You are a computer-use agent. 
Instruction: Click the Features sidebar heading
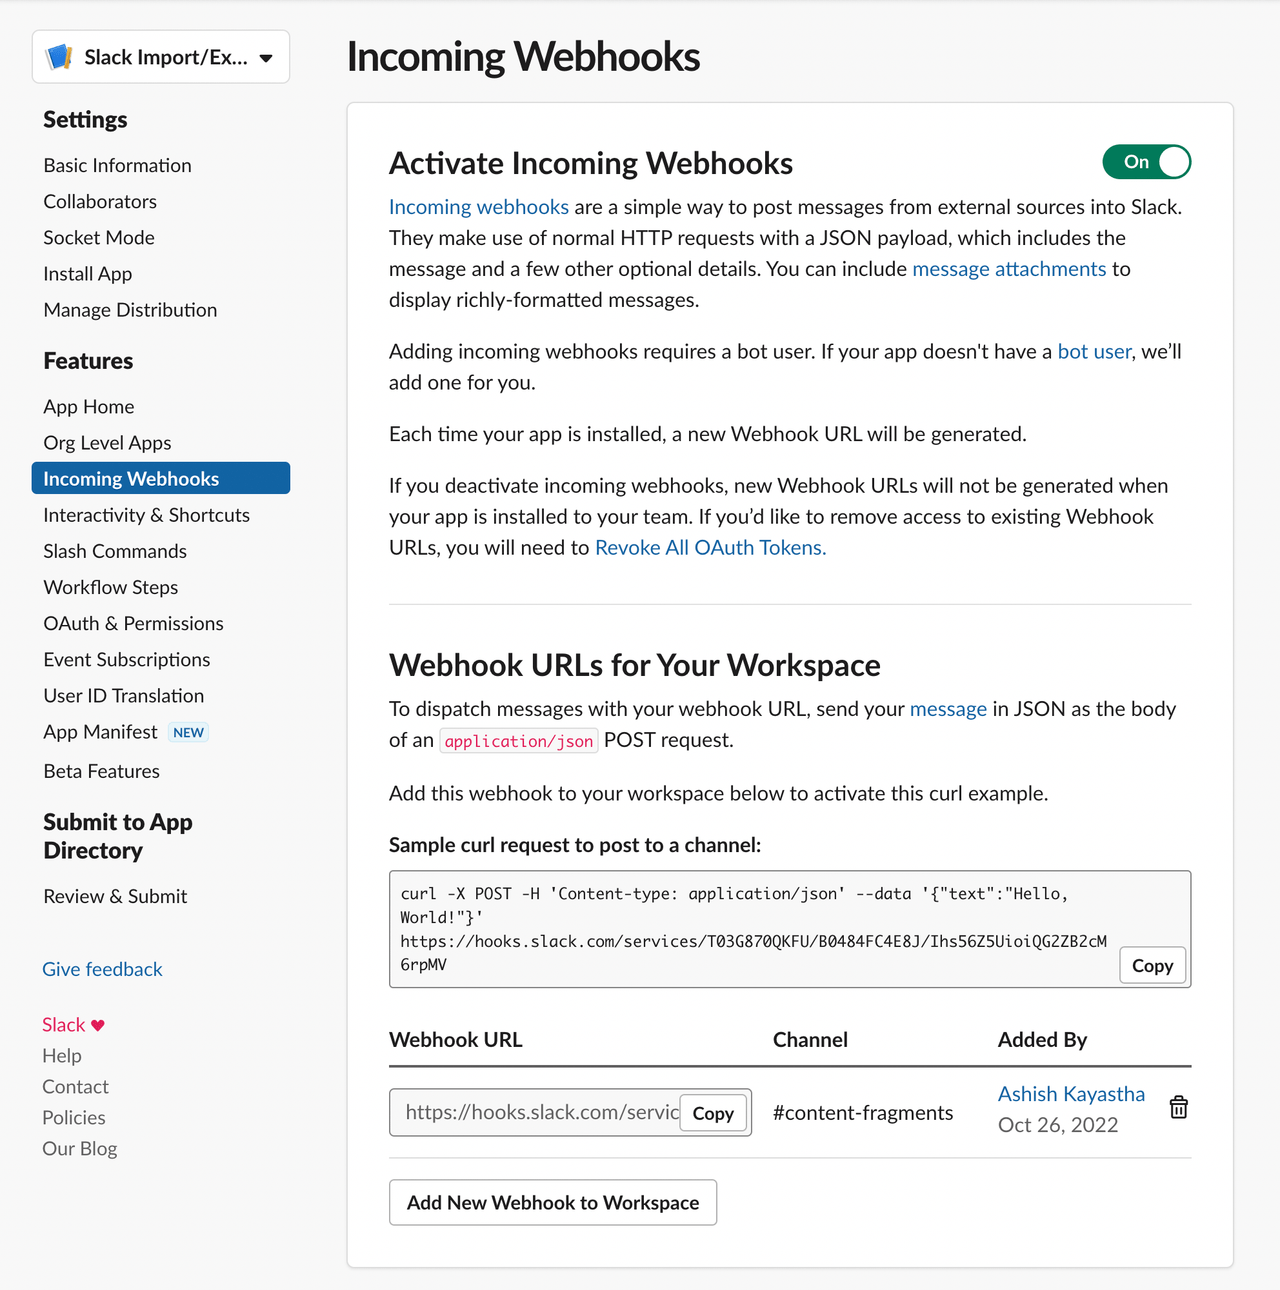(x=88, y=360)
